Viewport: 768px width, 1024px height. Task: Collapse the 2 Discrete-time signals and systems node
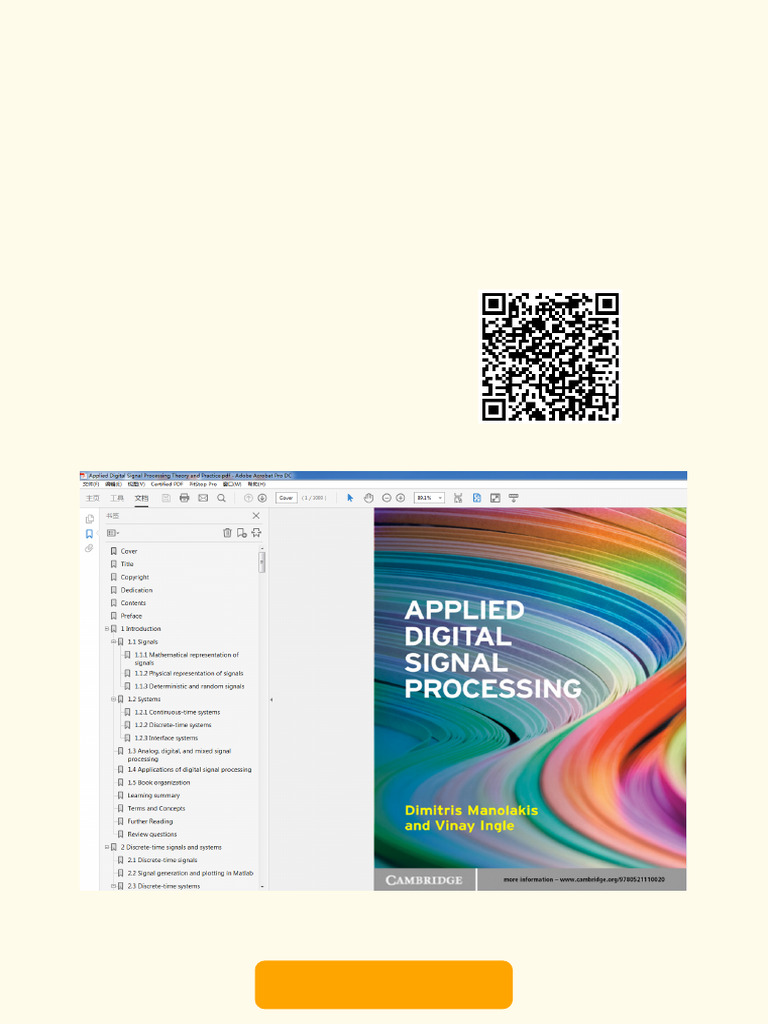(x=107, y=848)
